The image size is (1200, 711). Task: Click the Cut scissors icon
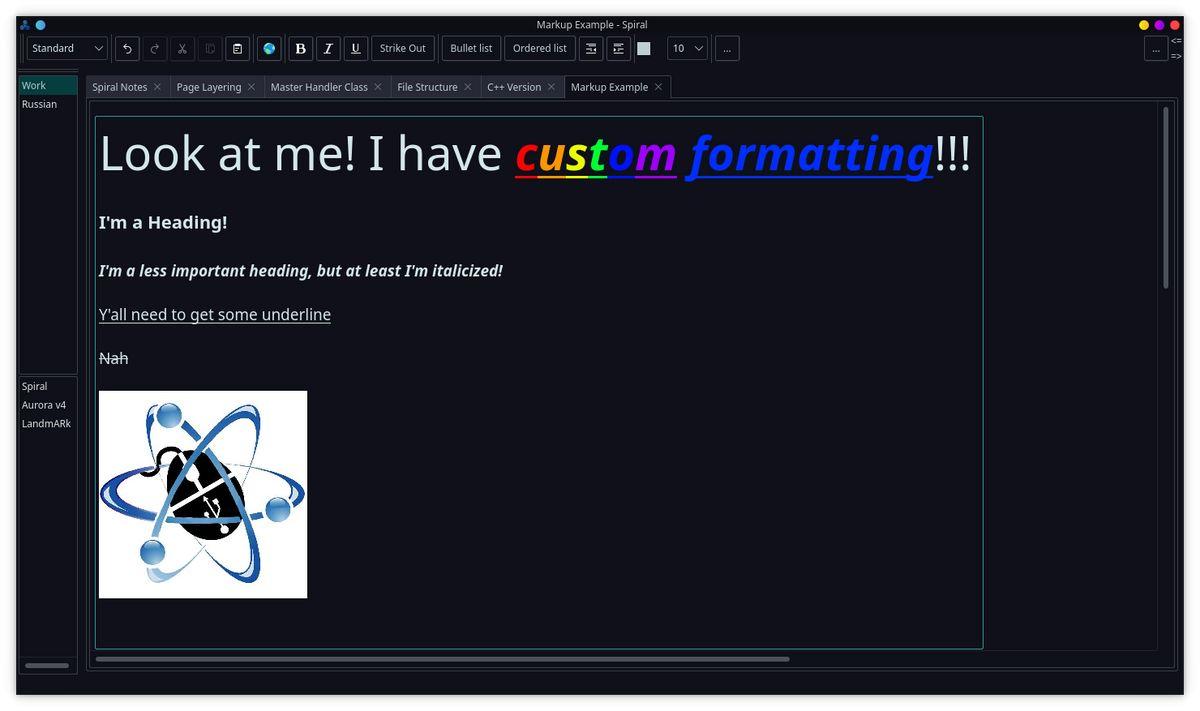182,48
